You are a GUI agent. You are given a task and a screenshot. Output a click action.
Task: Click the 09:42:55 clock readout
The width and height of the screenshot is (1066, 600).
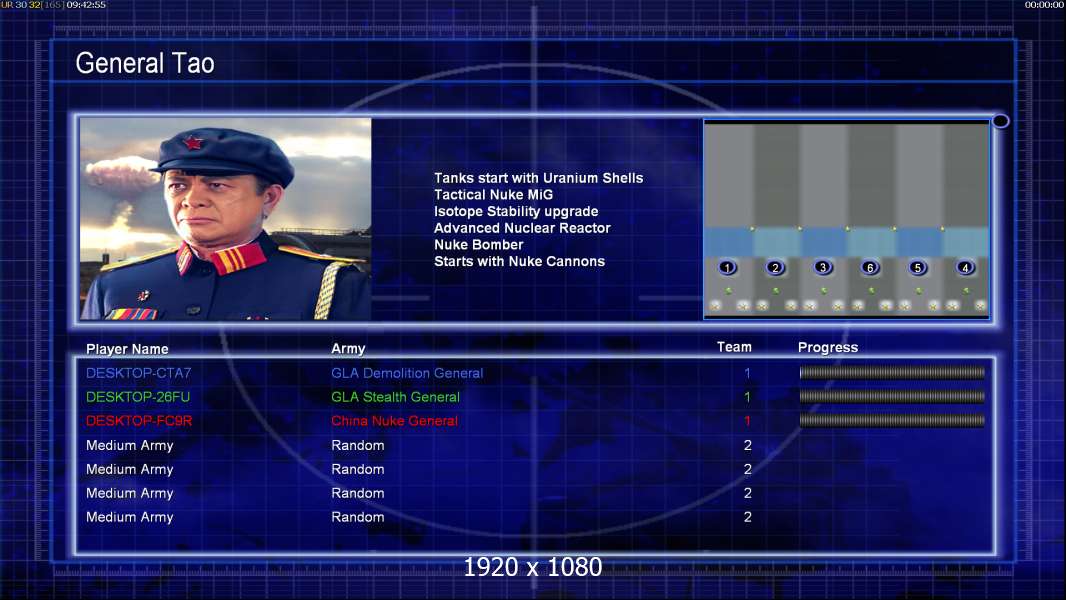(86, 5)
